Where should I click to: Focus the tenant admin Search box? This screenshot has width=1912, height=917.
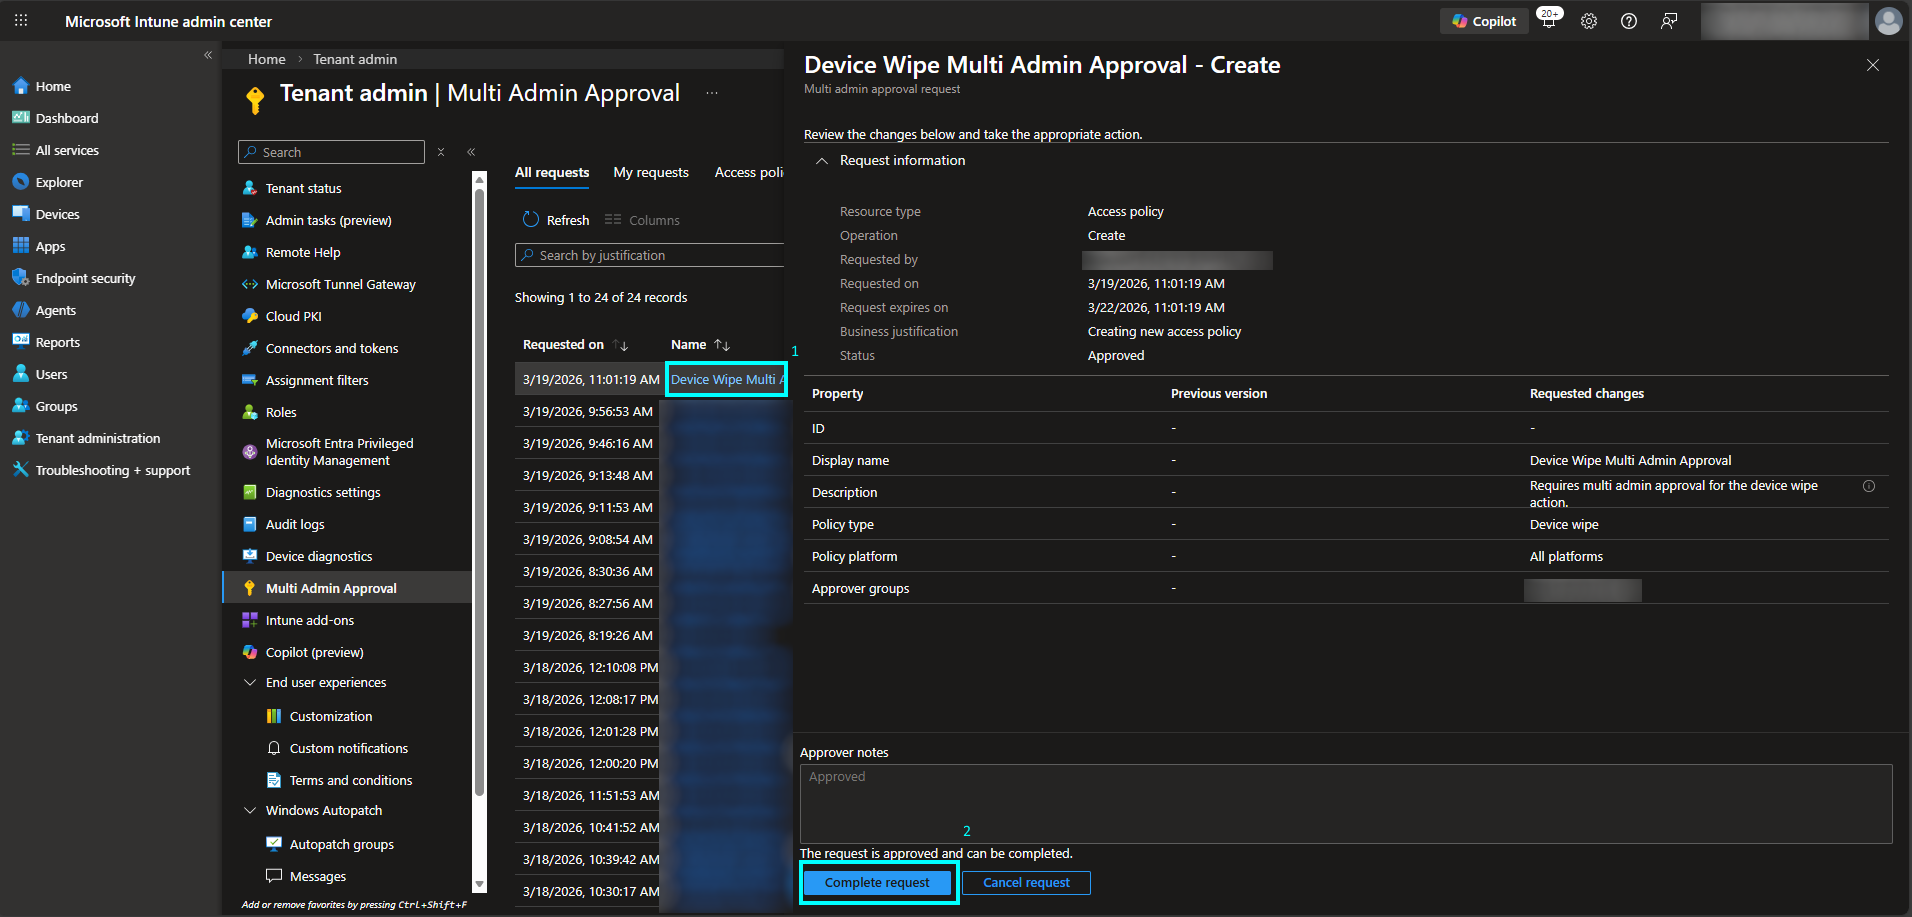pos(331,152)
